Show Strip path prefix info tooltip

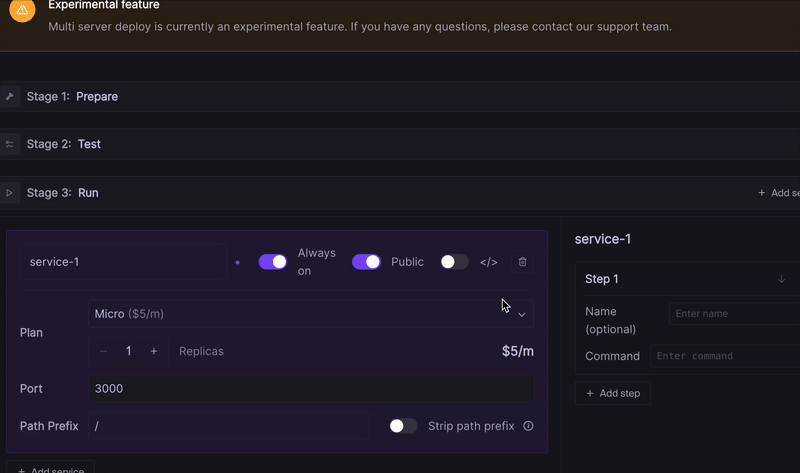528,426
